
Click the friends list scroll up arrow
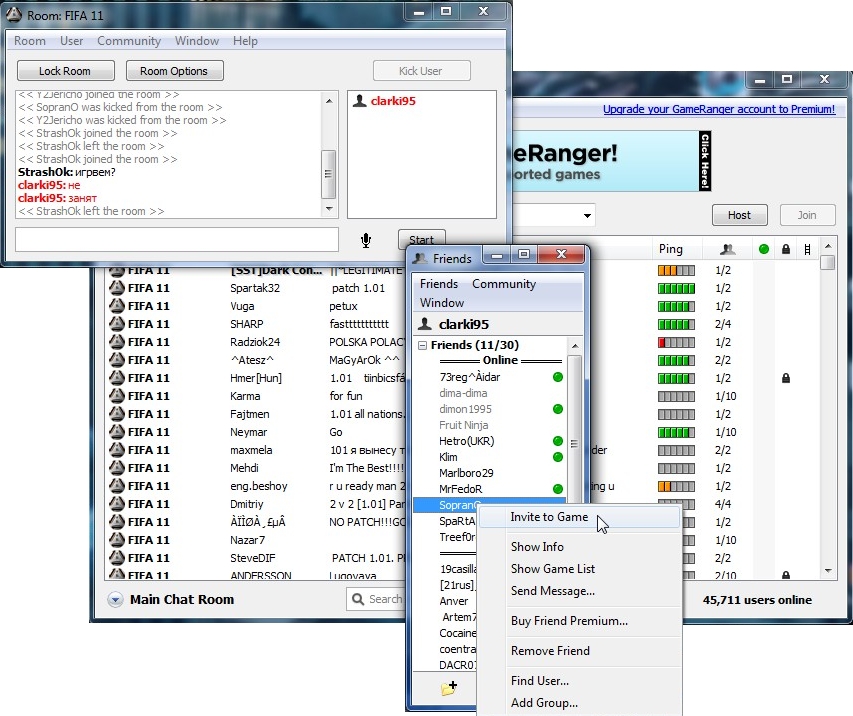point(575,346)
